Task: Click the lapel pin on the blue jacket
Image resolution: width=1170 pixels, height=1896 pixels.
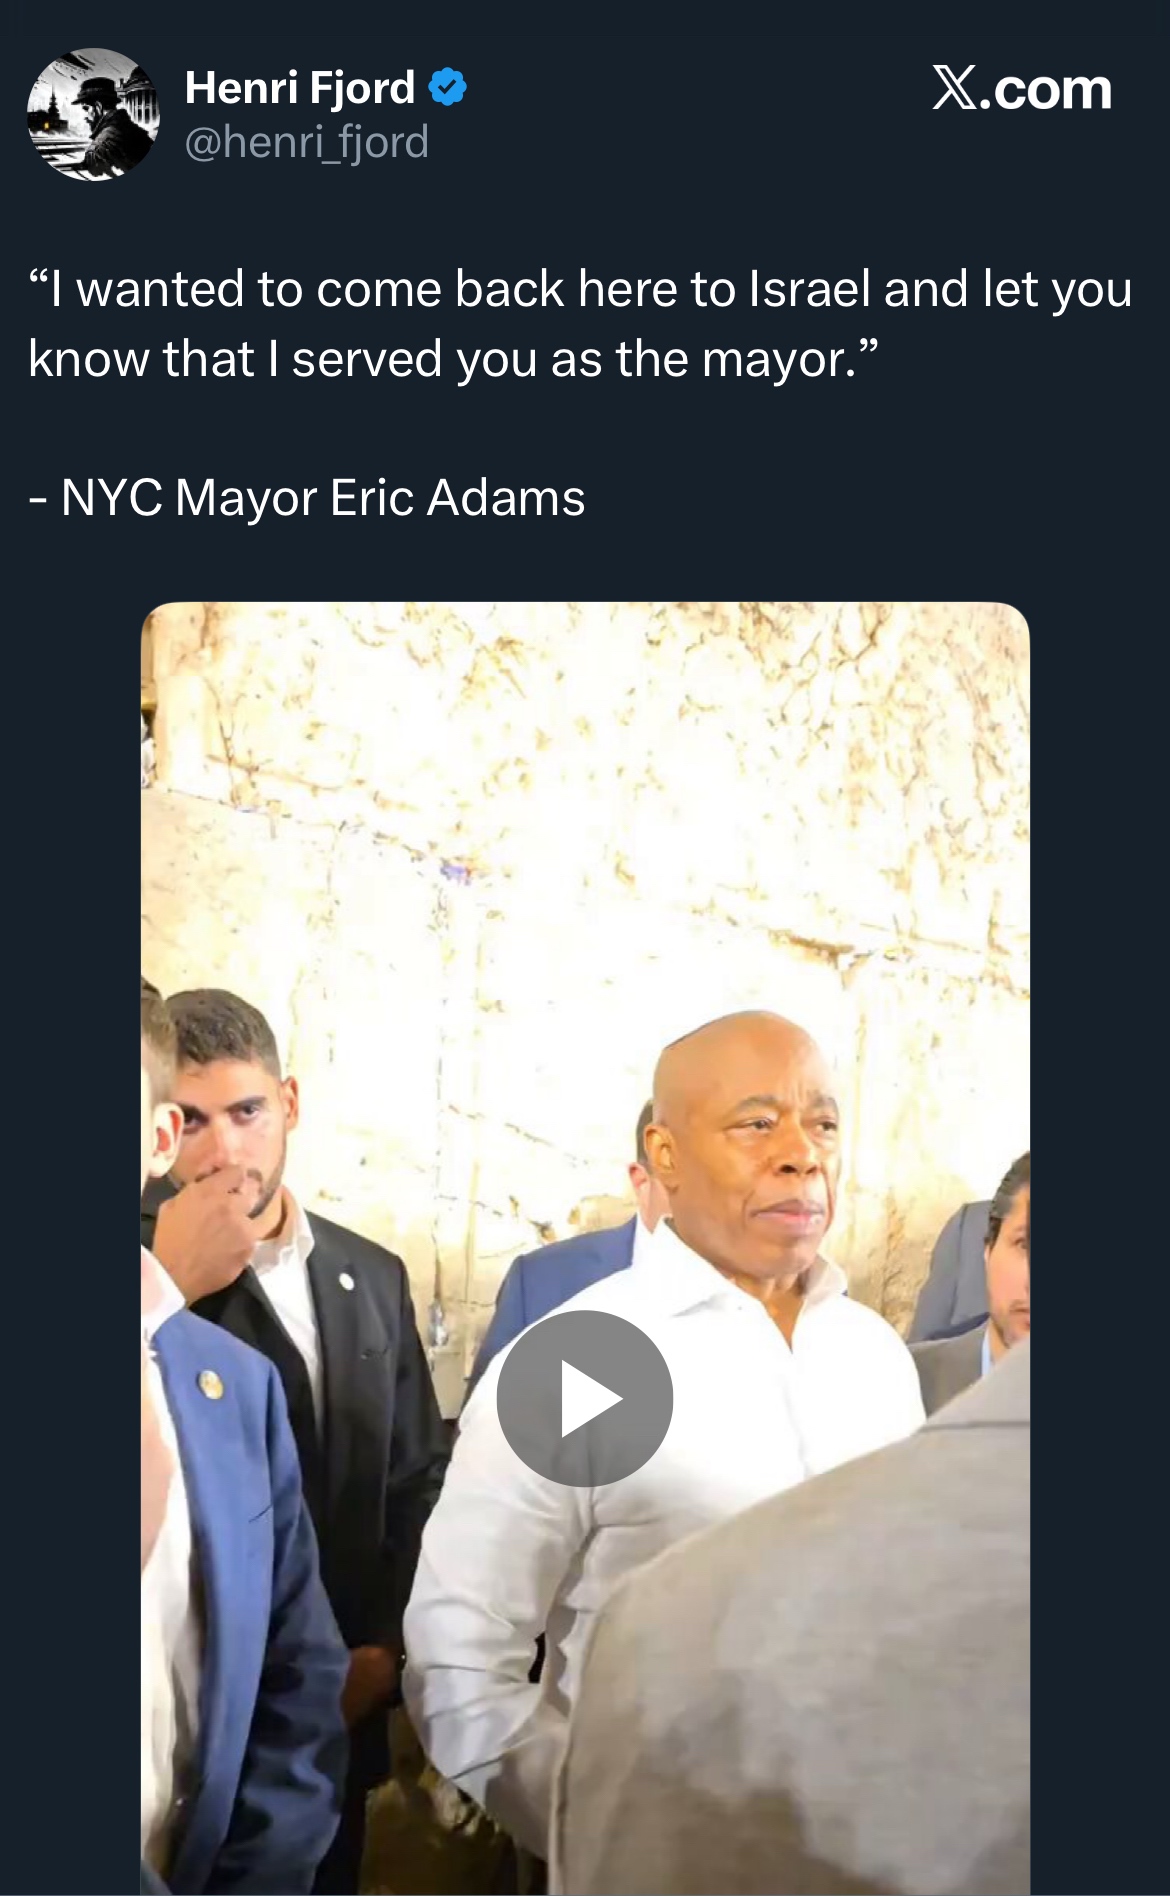Action: (210, 1384)
